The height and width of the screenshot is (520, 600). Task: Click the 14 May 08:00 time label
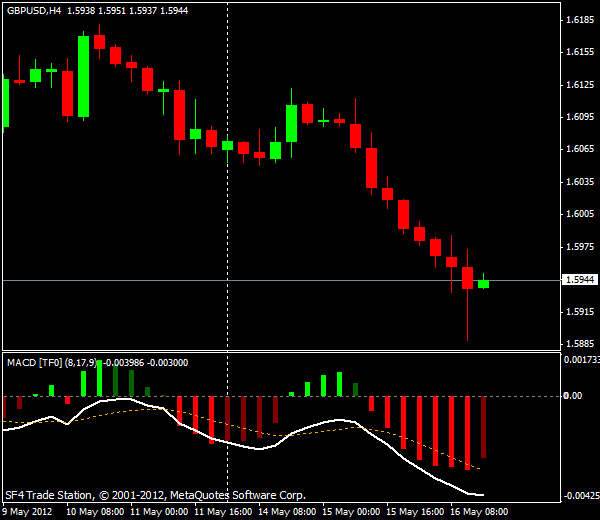287,512
